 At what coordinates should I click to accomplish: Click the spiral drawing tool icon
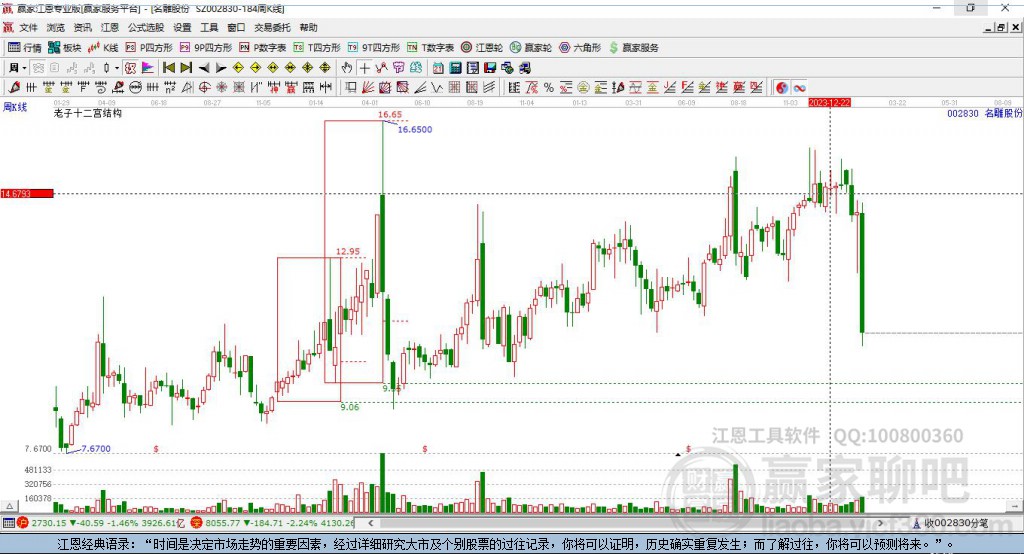[101, 88]
